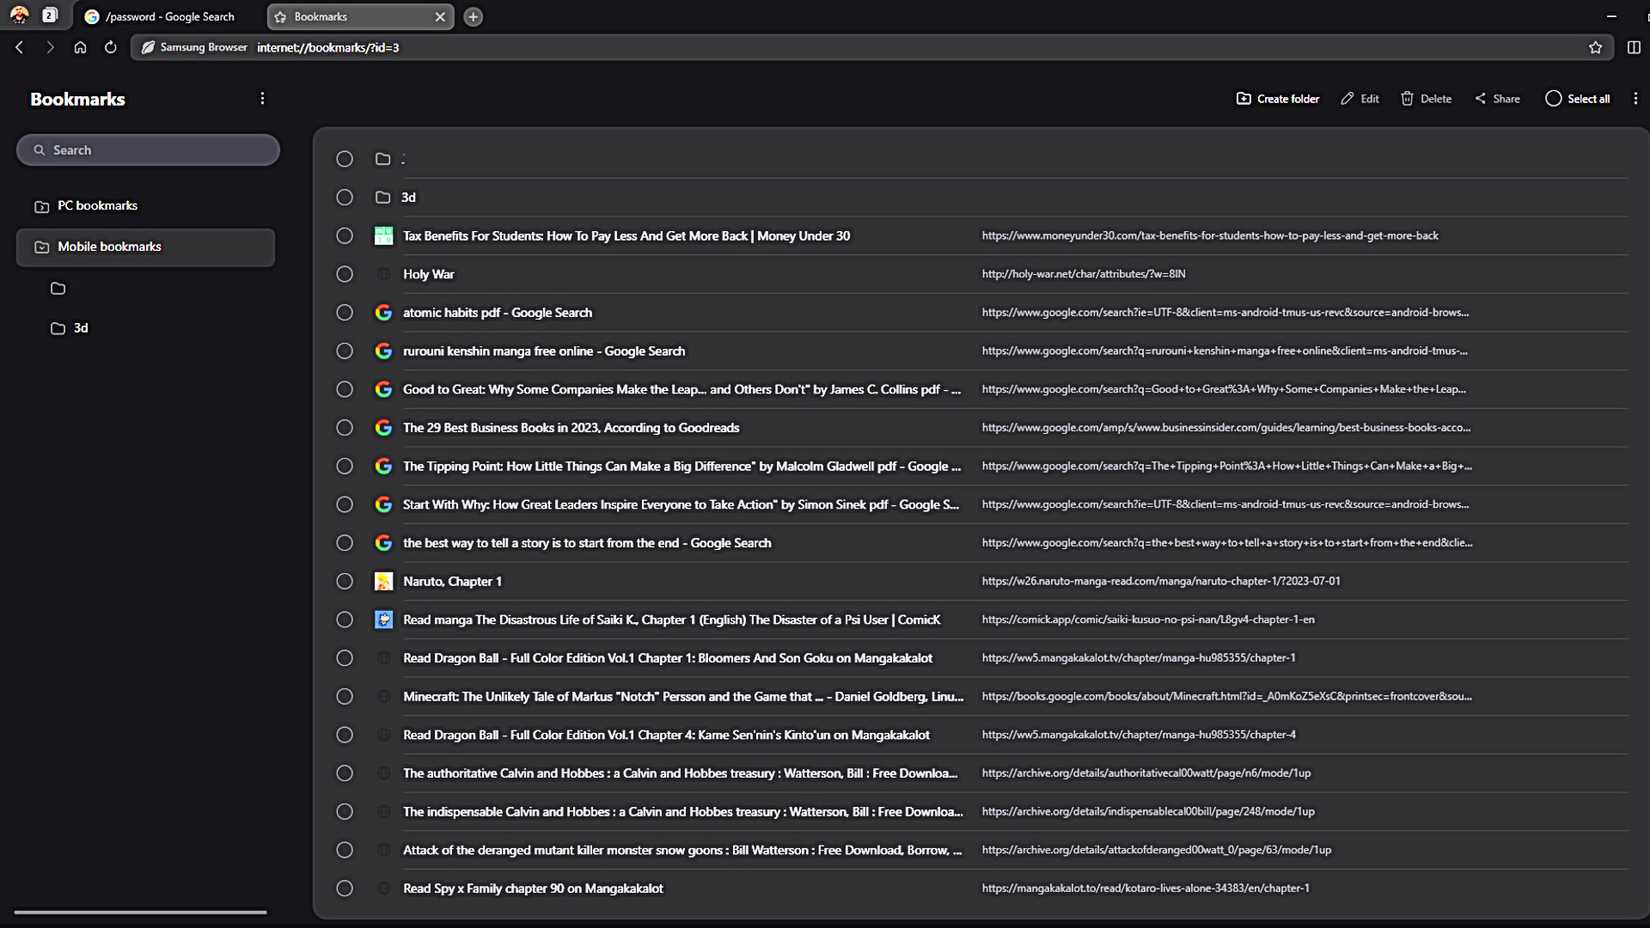The width and height of the screenshot is (1650, 928).
Task: Click the folder icon of the colon-named row
Action: [x=383, y=159]
